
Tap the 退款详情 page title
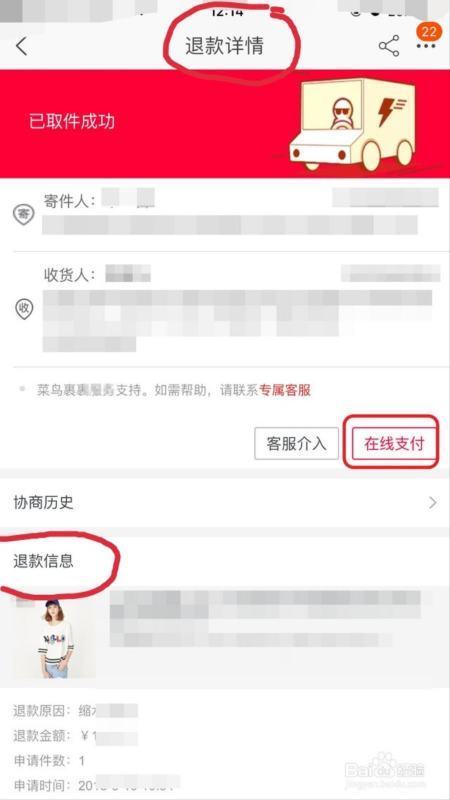(x=224, y=46)
